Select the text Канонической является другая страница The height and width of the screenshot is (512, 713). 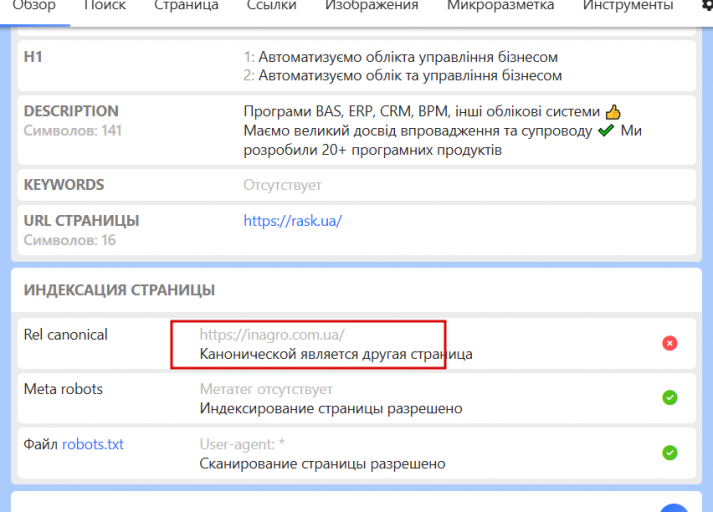pos(336,354)
